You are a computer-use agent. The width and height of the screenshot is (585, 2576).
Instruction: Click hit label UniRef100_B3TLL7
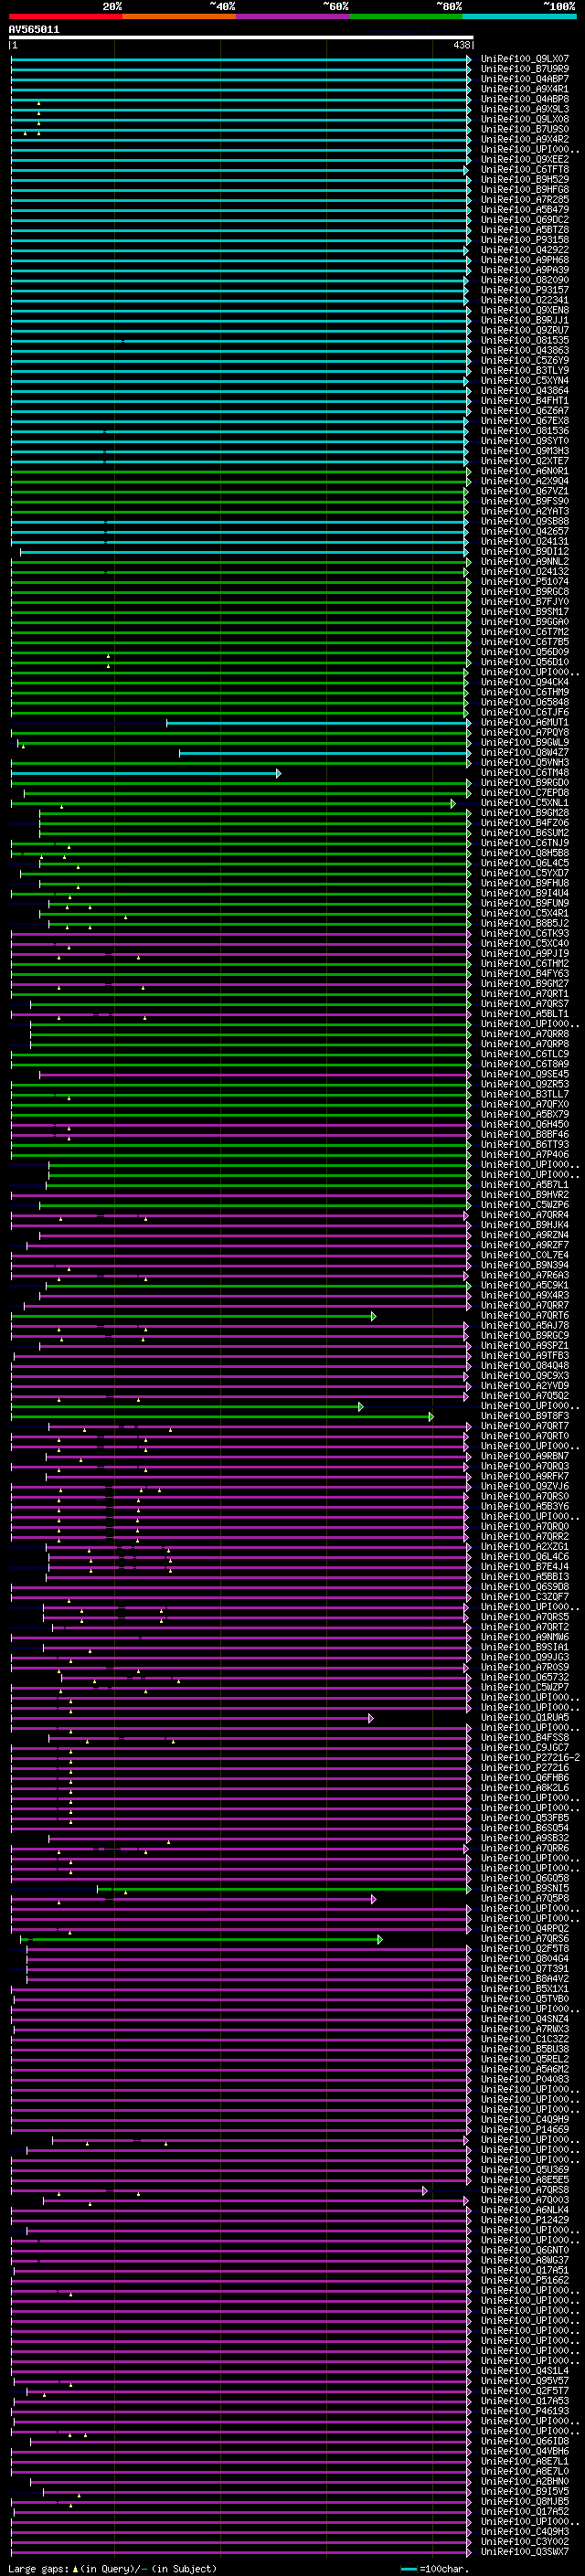524,1095
